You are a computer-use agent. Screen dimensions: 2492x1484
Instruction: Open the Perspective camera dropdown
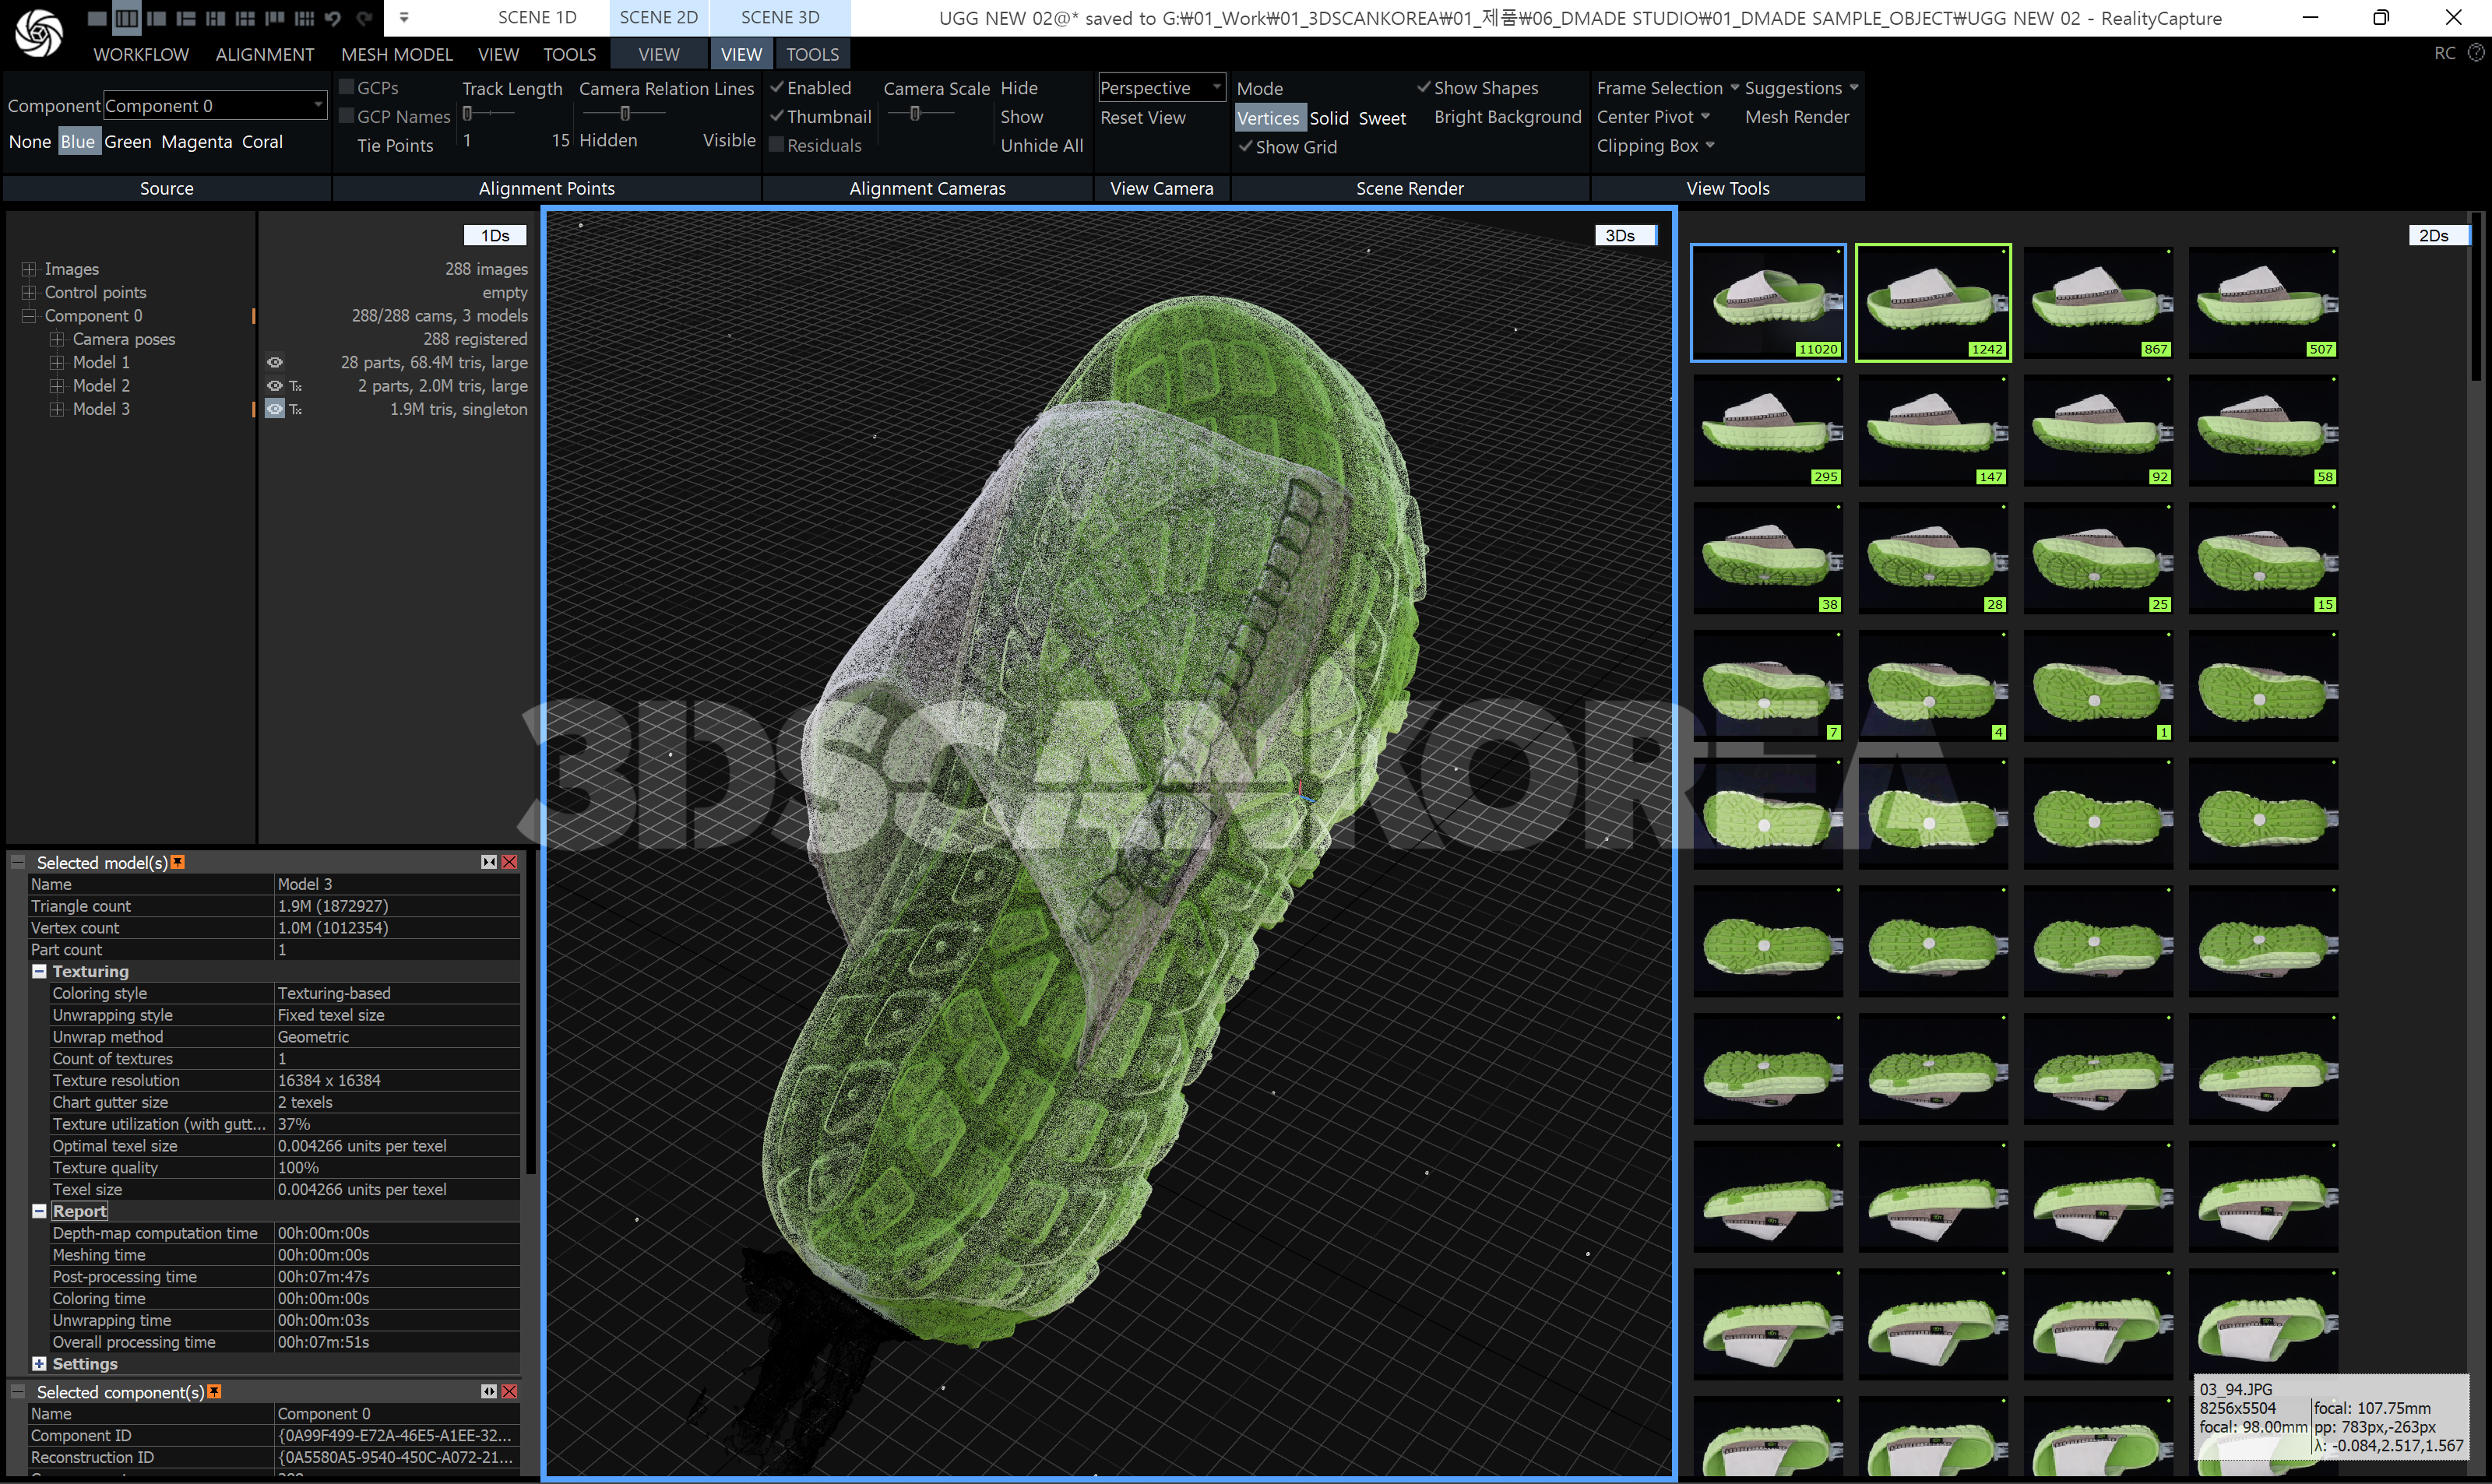(x=1161, y=88)
